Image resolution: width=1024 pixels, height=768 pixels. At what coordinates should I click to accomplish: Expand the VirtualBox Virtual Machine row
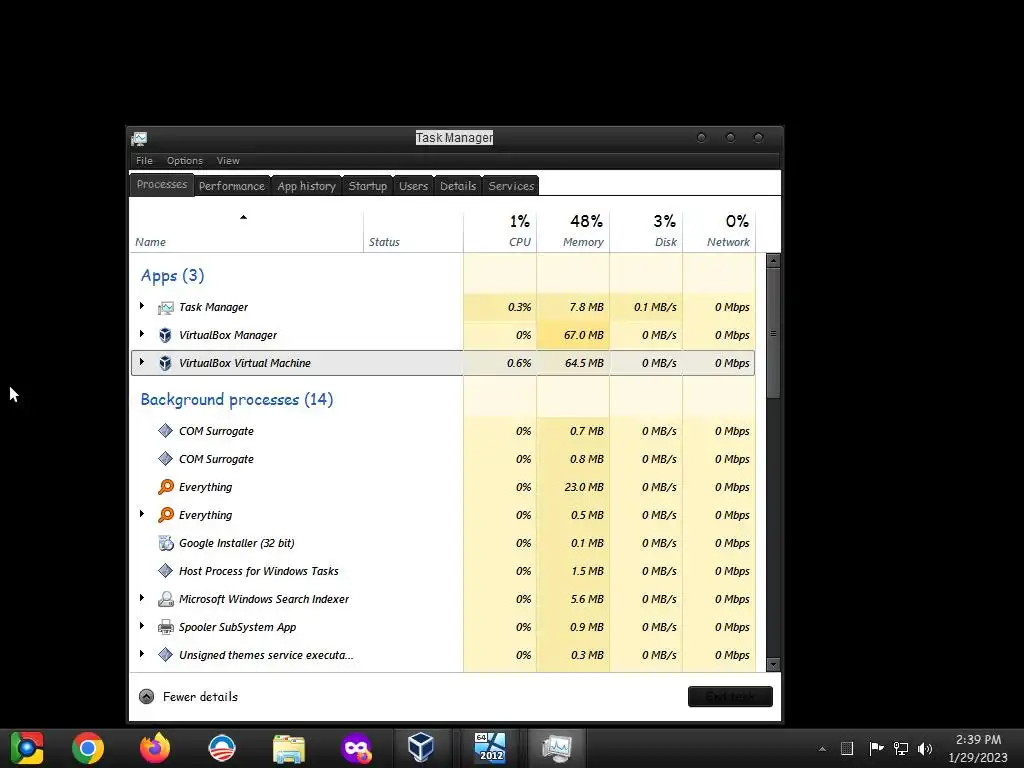tap(142, 362)
